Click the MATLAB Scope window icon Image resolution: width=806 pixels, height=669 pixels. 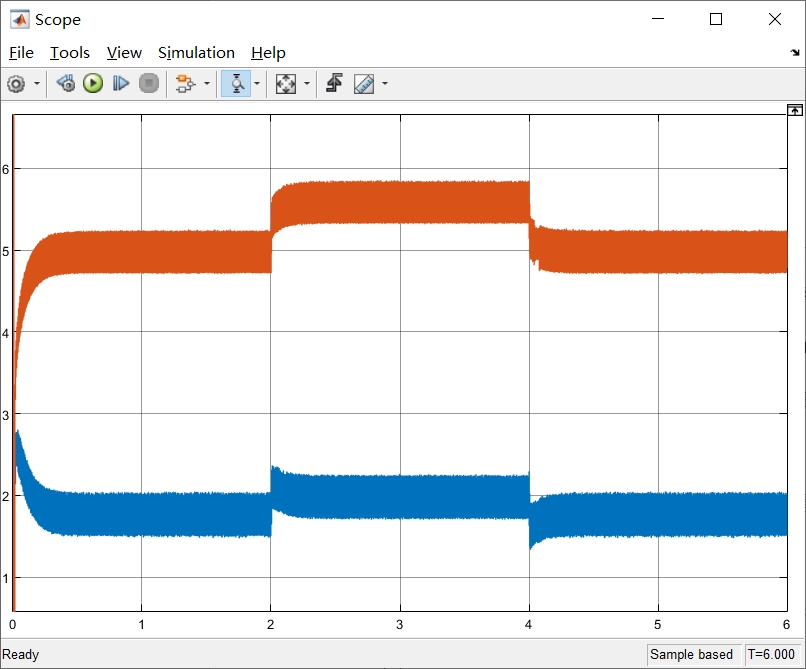click(20, 20)
